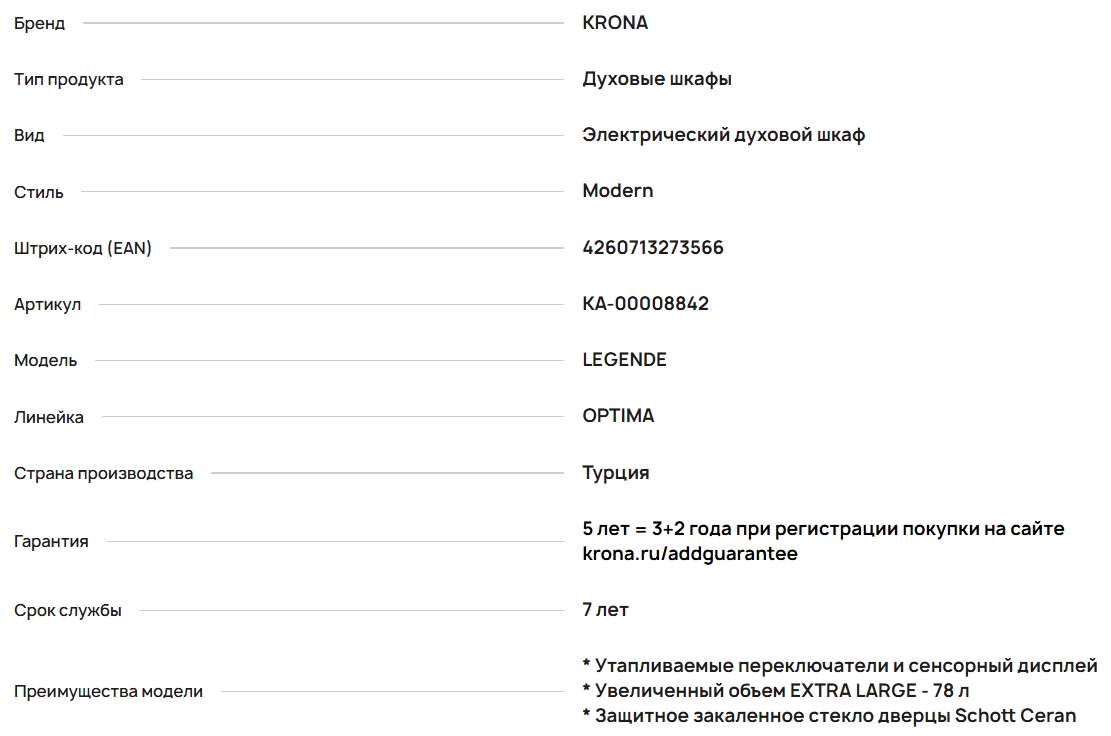Select the Духовые шкафы product type value
The image size is (1111, 736).
click(657, 79)
